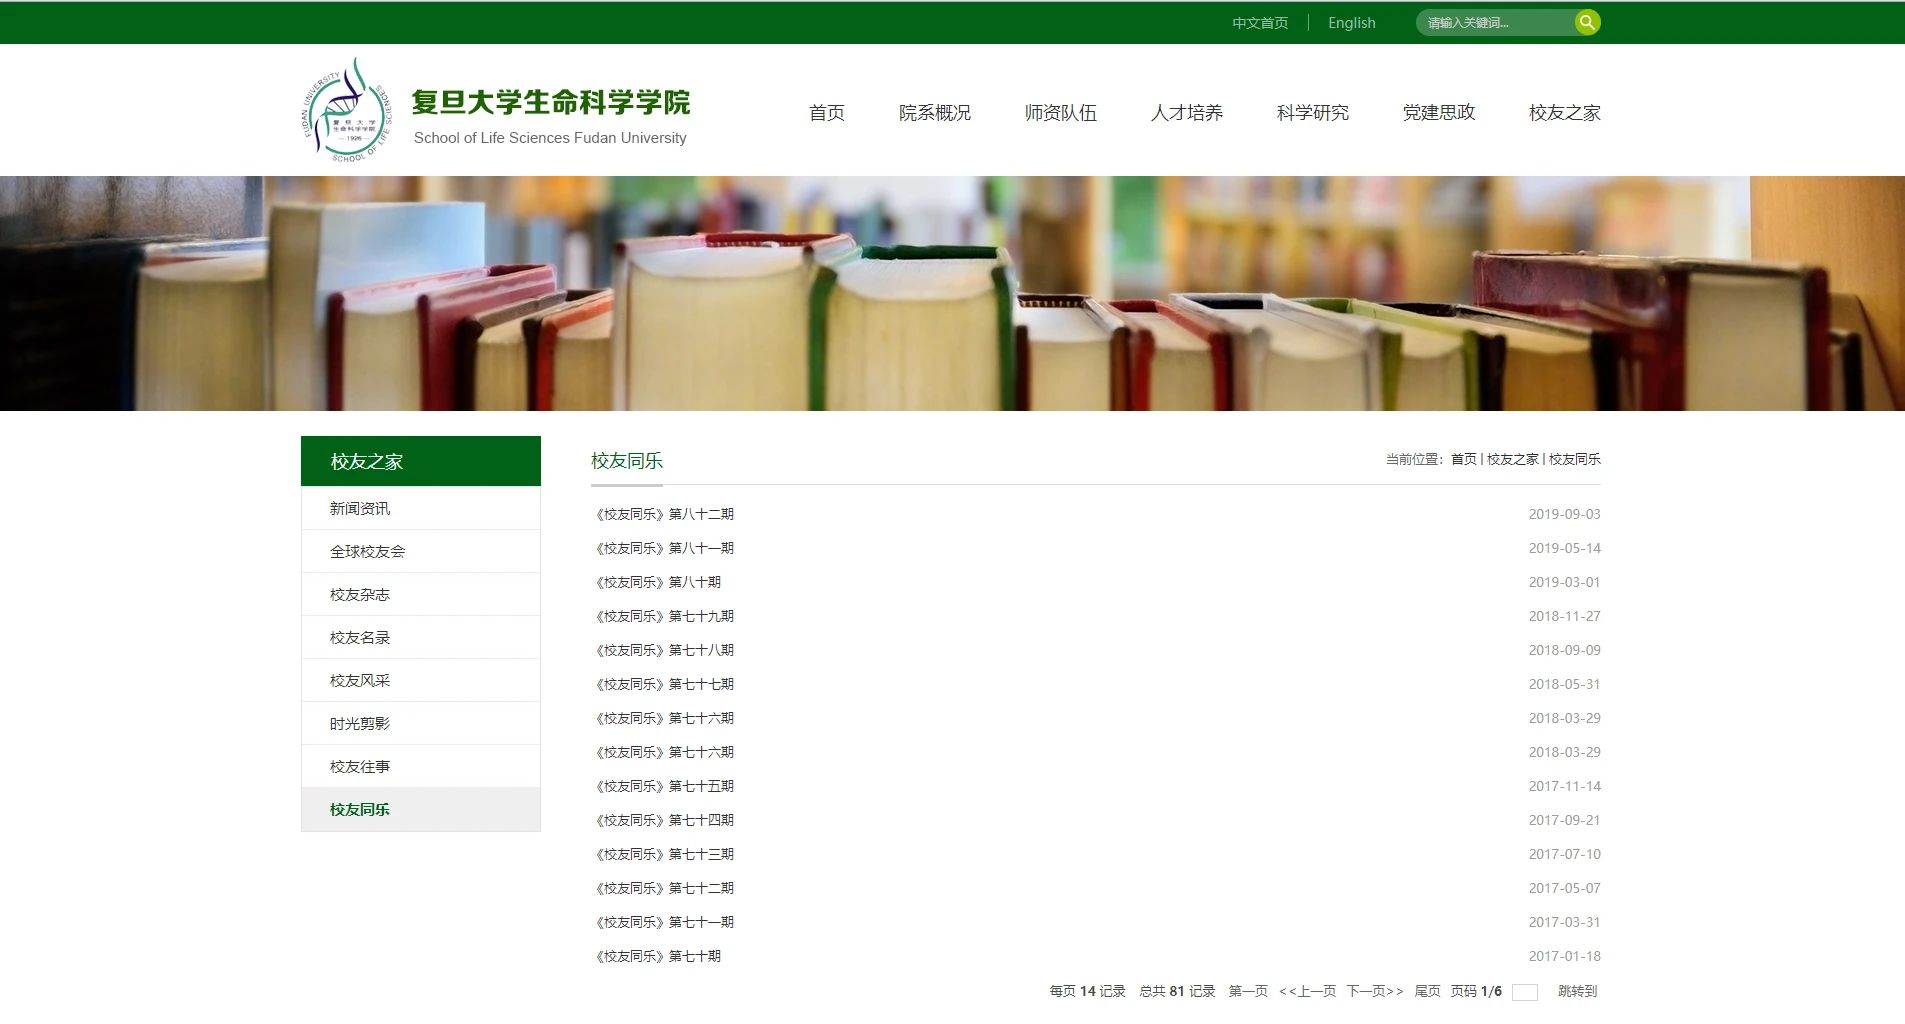The image size is (1905, 1024).
Task: Go to 下一页 next page
Action: 1374,991
